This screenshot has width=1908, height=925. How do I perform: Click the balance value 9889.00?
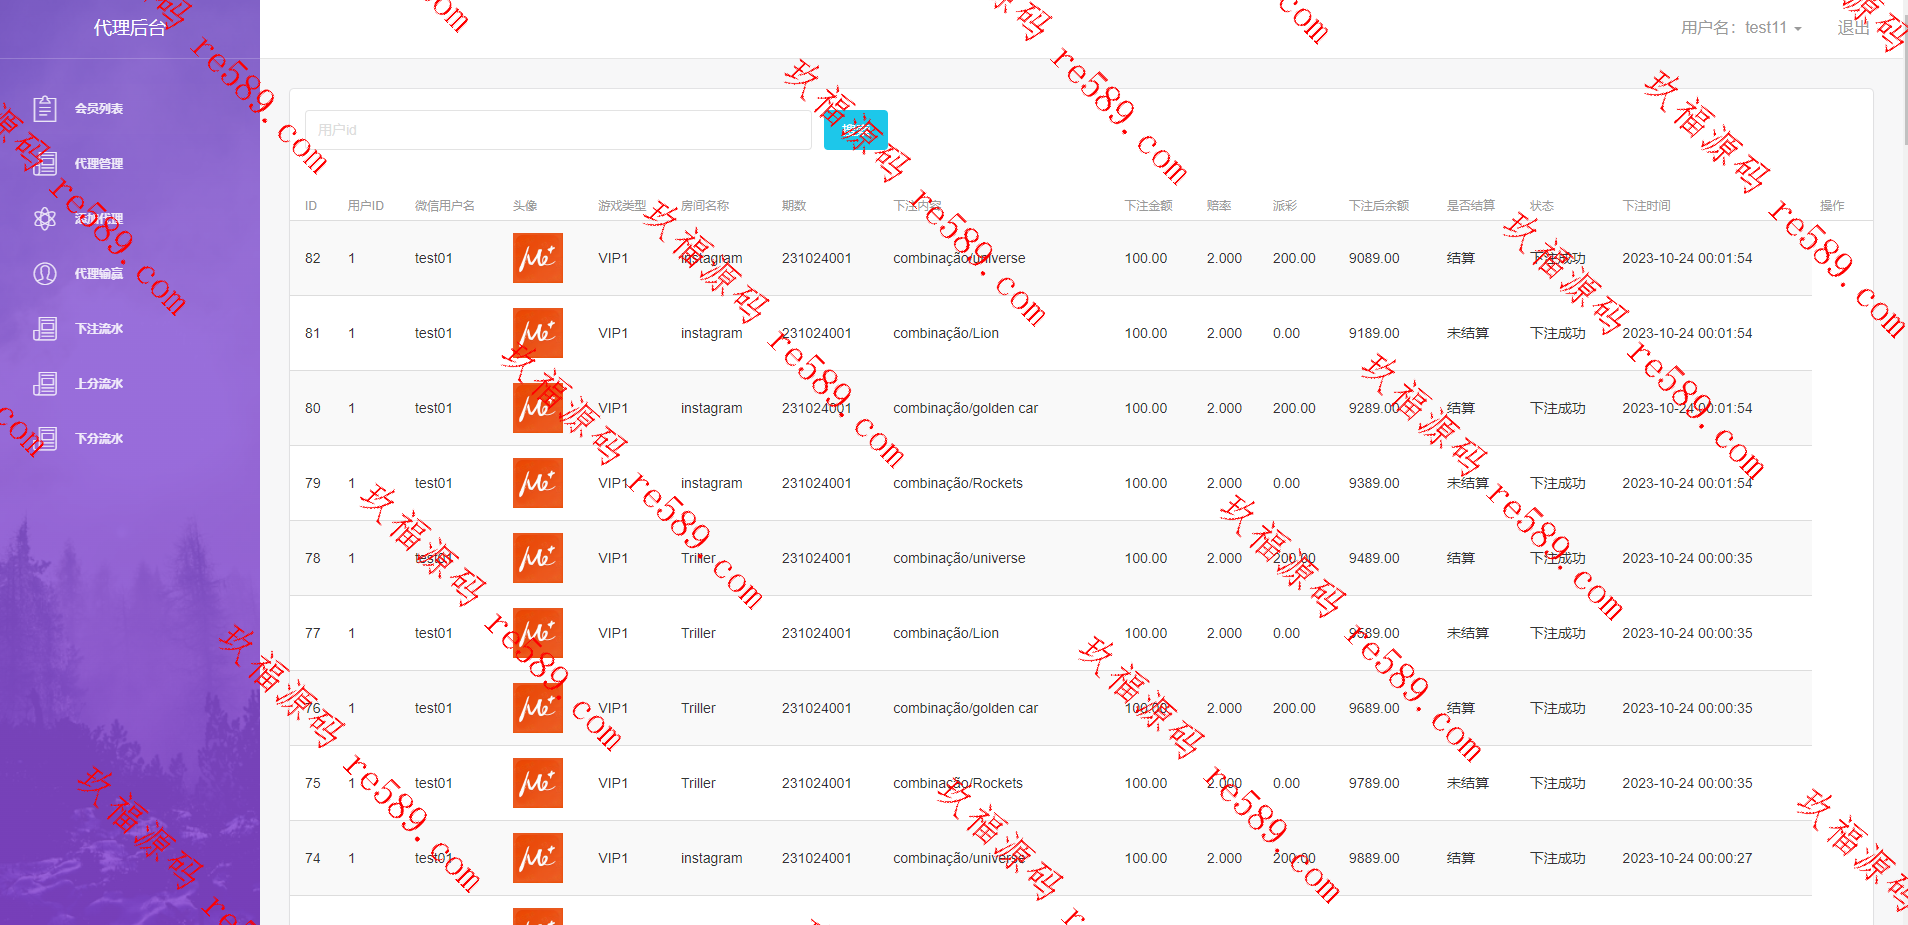coord(1374,858)
